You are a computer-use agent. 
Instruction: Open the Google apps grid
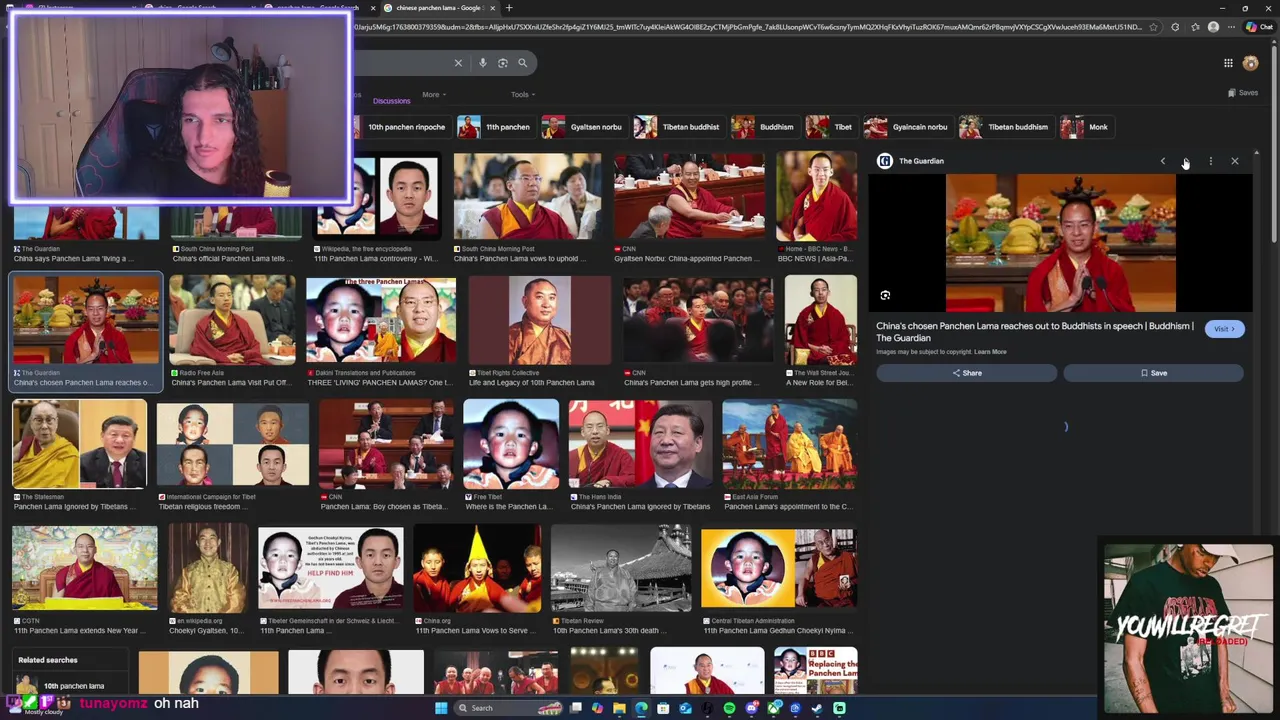coord(1228,63)
